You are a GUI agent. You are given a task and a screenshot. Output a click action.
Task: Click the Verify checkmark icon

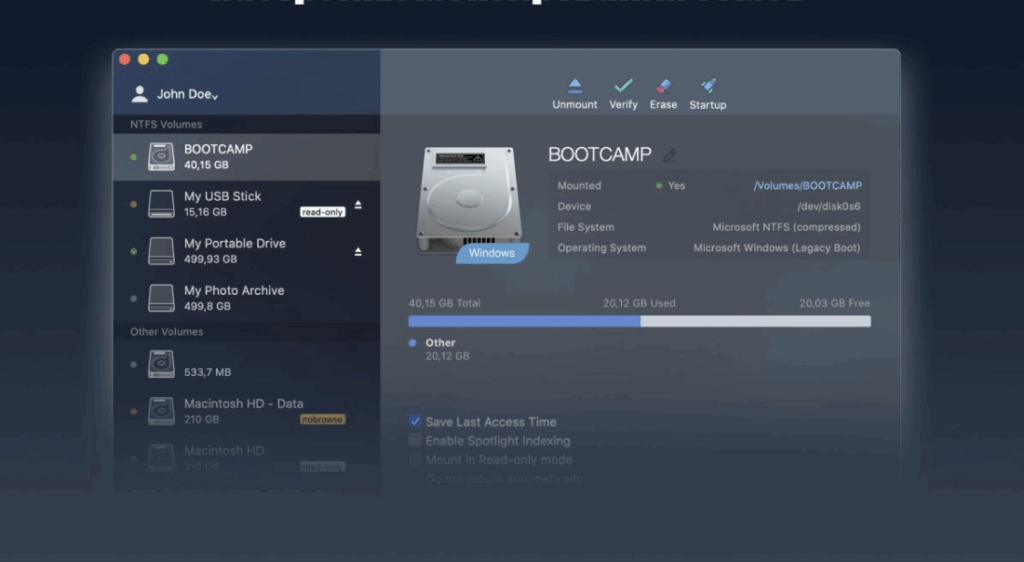pos(623,86)
